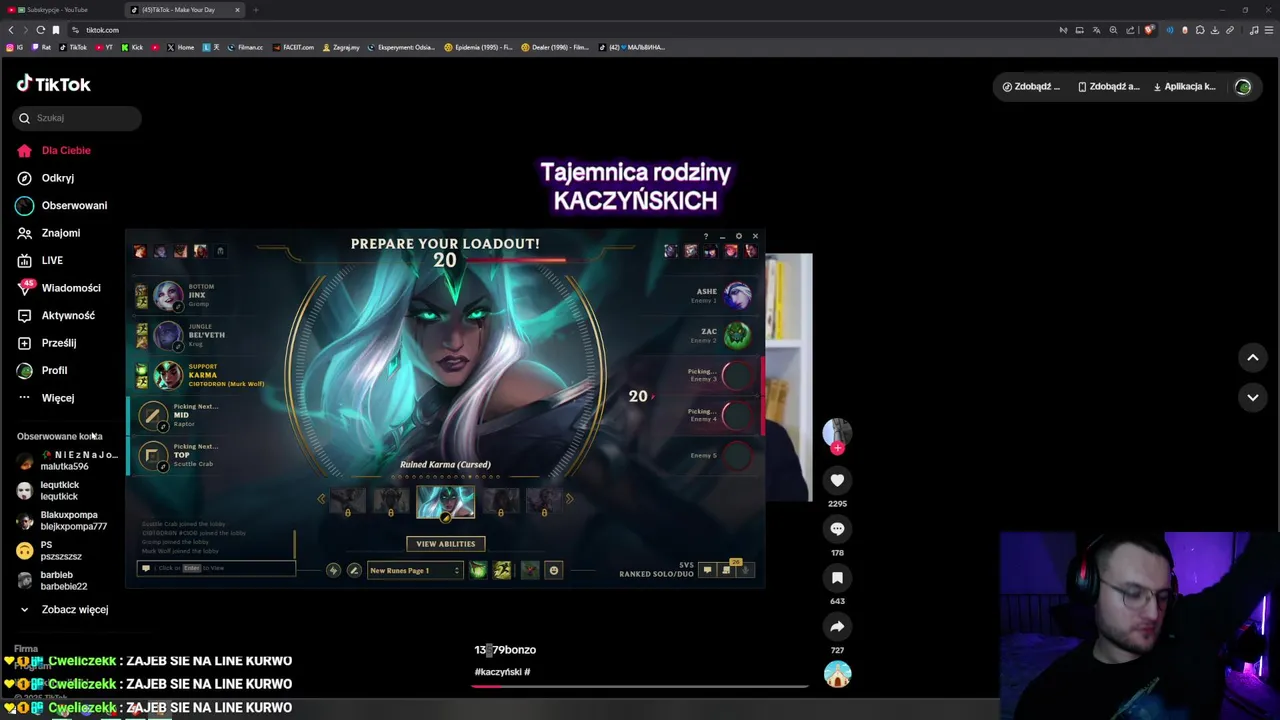The height and width of the screenshot is (720, 1280).
Task: Click Jinx portrait in team list
Action: (x=168, y=295)
